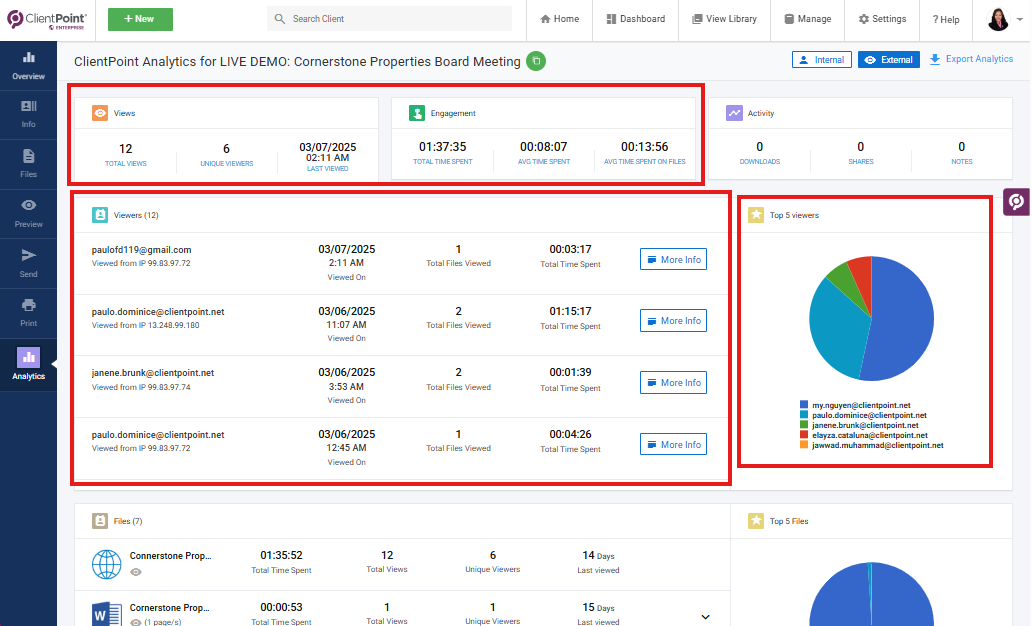The image size is (1032, 626).
Task: Click More Info for paulofd119@gmail.com
Action: click(x=673, y=260)
